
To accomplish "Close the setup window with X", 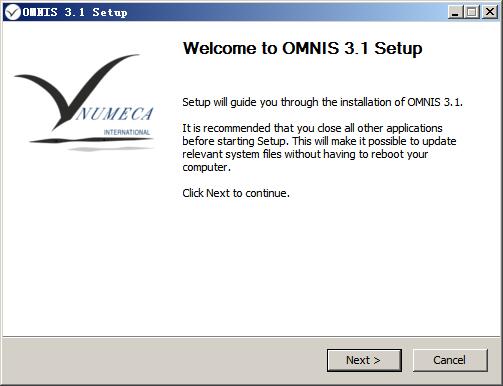I will click(490, 12).
